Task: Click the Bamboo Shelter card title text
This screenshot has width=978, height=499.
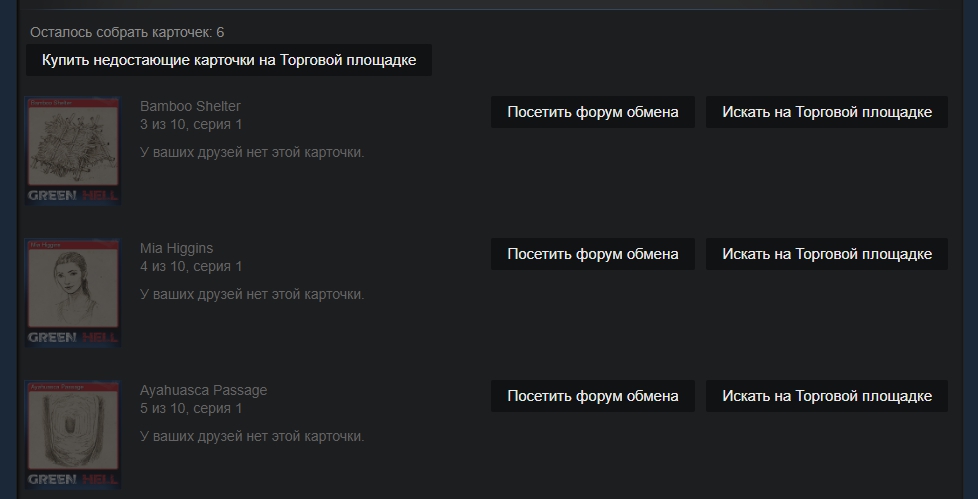Action: (x=190, y=106)
